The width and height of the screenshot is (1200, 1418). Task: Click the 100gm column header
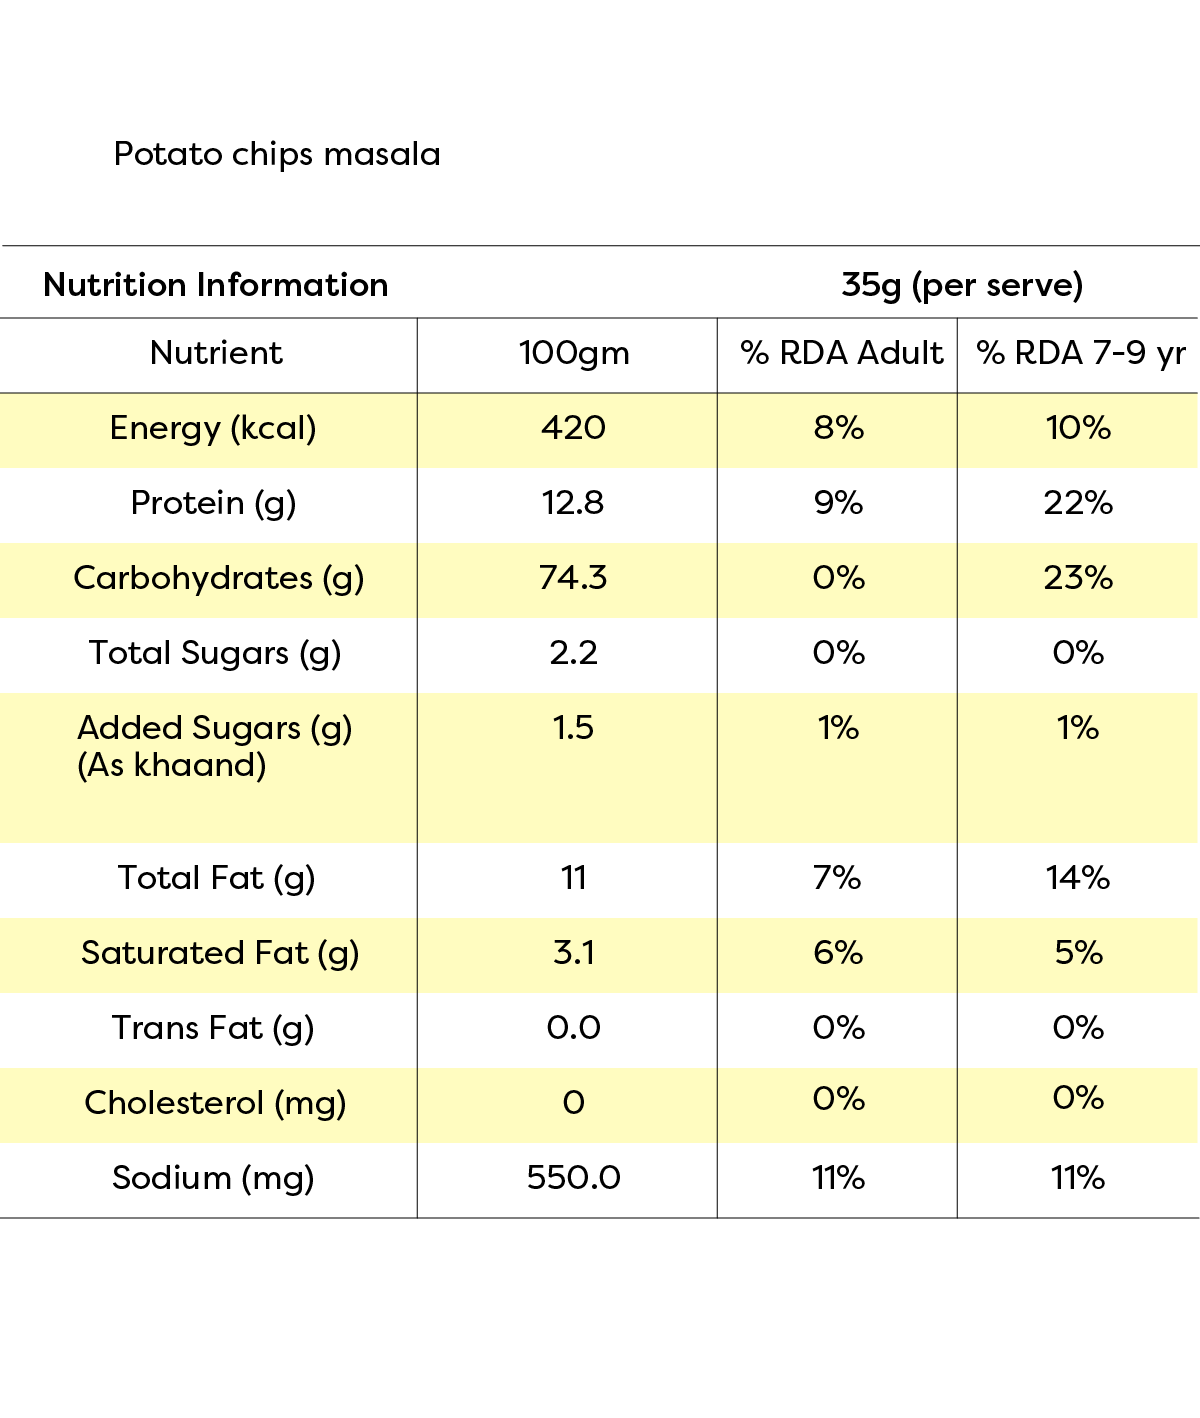point(574,354)
